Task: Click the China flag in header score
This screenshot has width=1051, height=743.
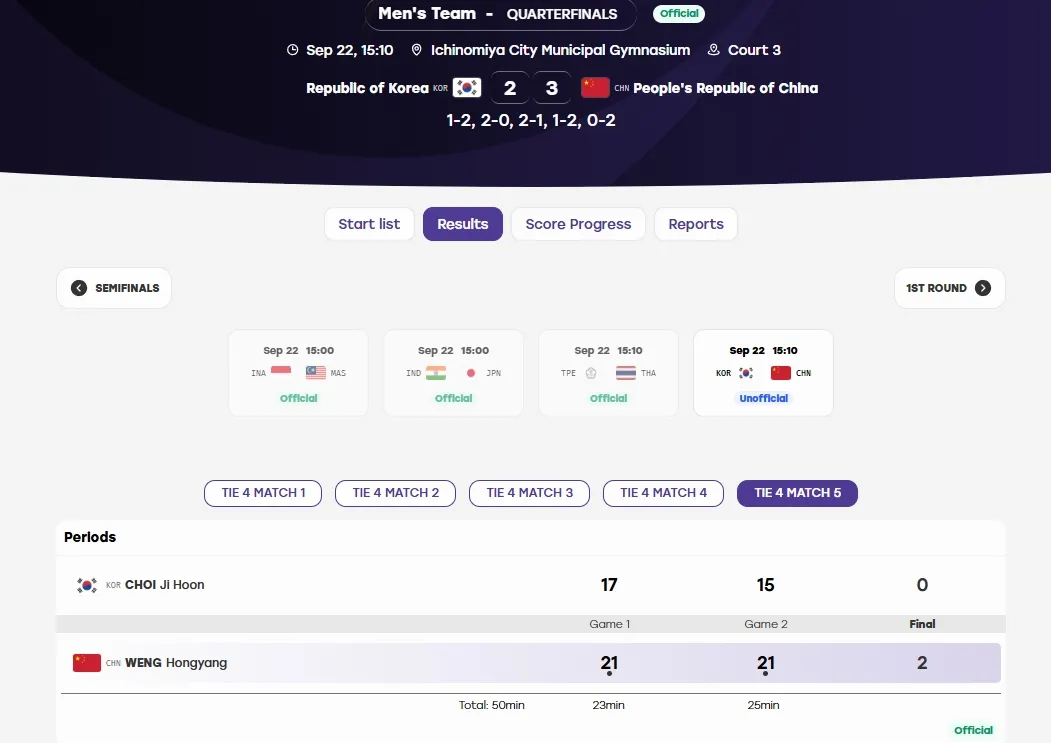Action: click(x=595, y=88)
